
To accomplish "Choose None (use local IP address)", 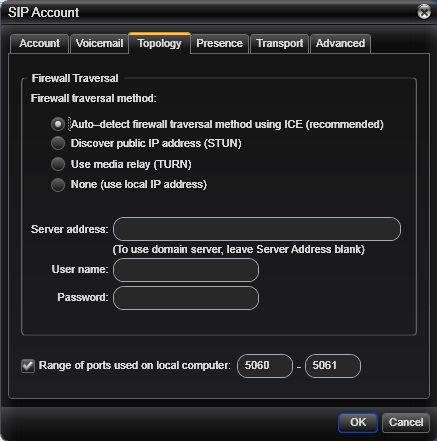I will pyautogui.click(x=58, y=184).
